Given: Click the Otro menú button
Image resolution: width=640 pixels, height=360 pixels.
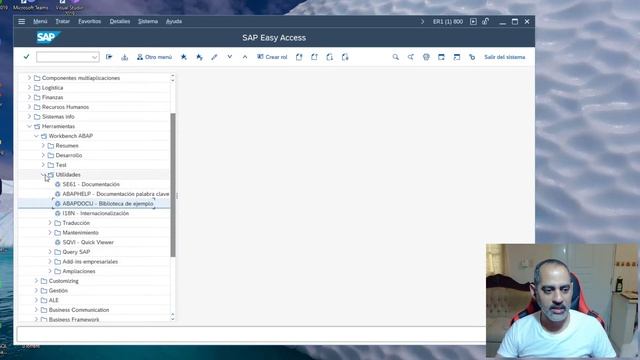Looking at the screenshot, I should point(154,57).
